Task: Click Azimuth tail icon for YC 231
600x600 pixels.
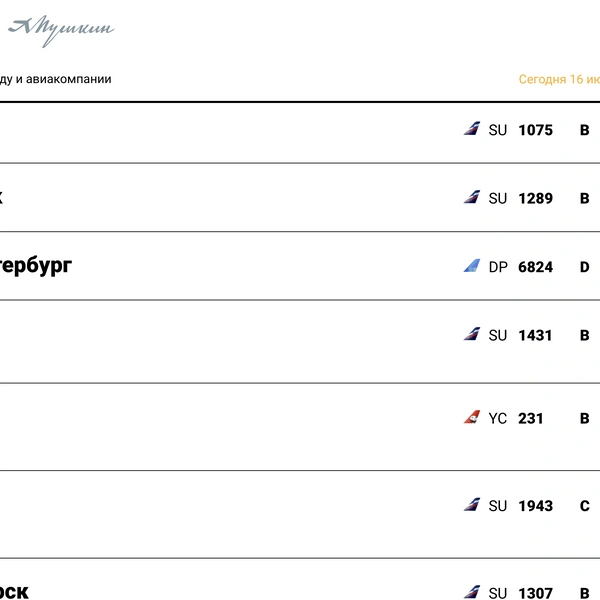Action: click(472, 417)
